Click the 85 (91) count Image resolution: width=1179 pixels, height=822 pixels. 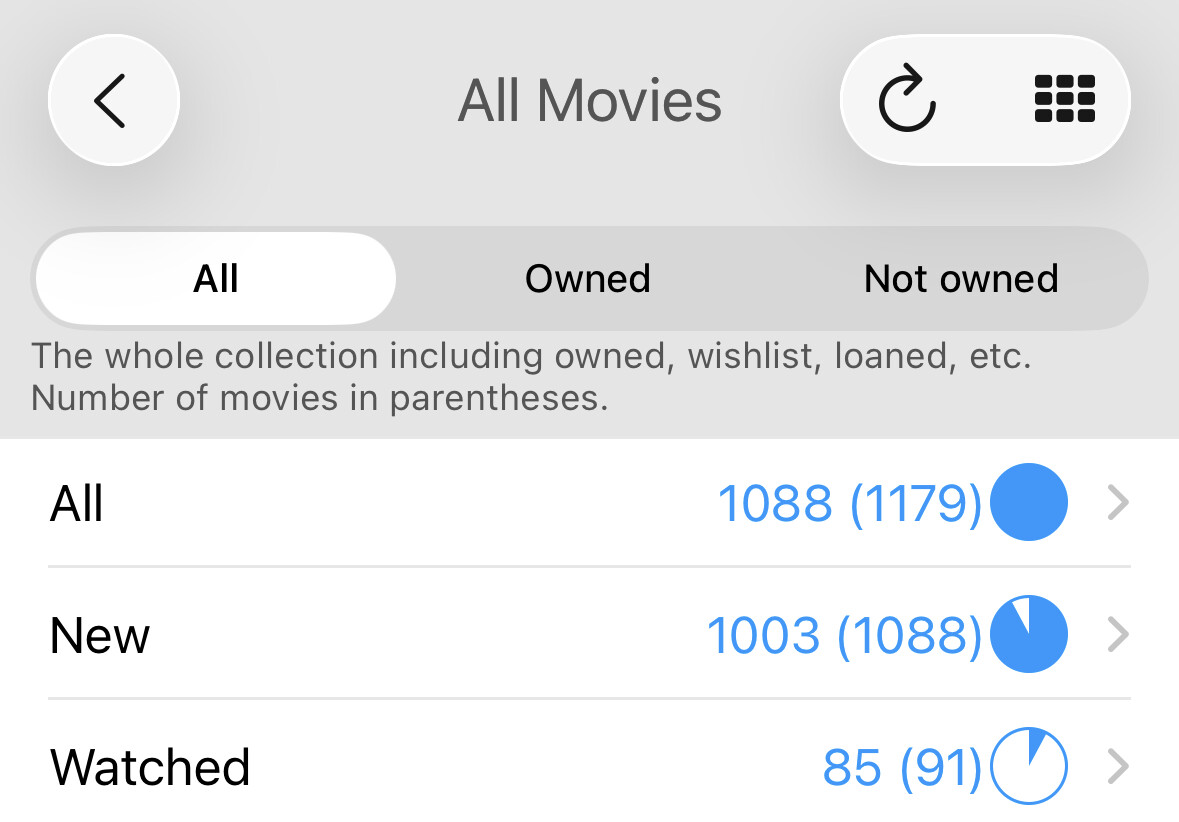tap(901, 767)
